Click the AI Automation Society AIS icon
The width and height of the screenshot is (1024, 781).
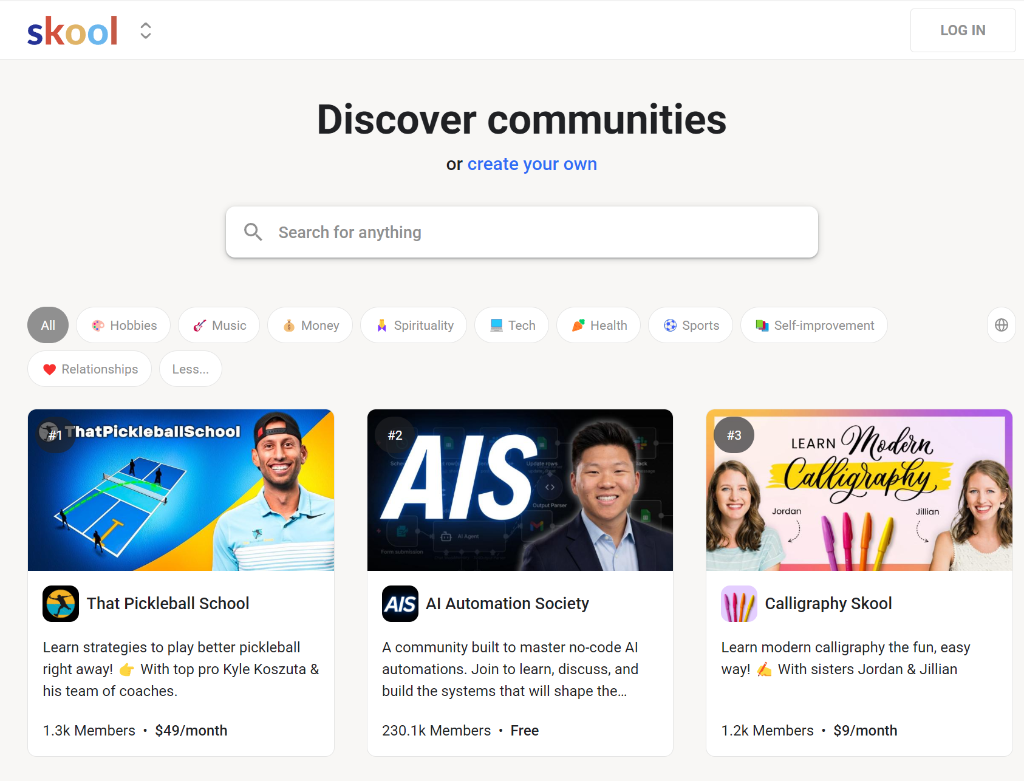click(x=399, y=603)
